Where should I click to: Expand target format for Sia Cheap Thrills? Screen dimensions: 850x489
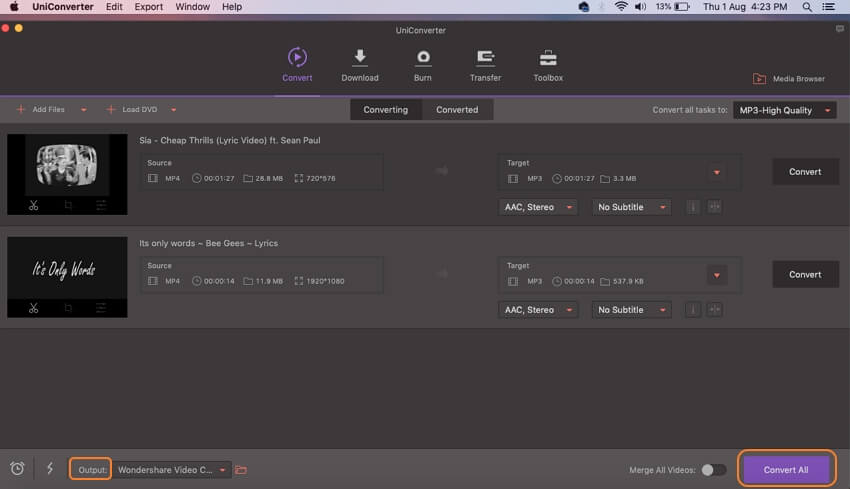[x=717, y=172]
